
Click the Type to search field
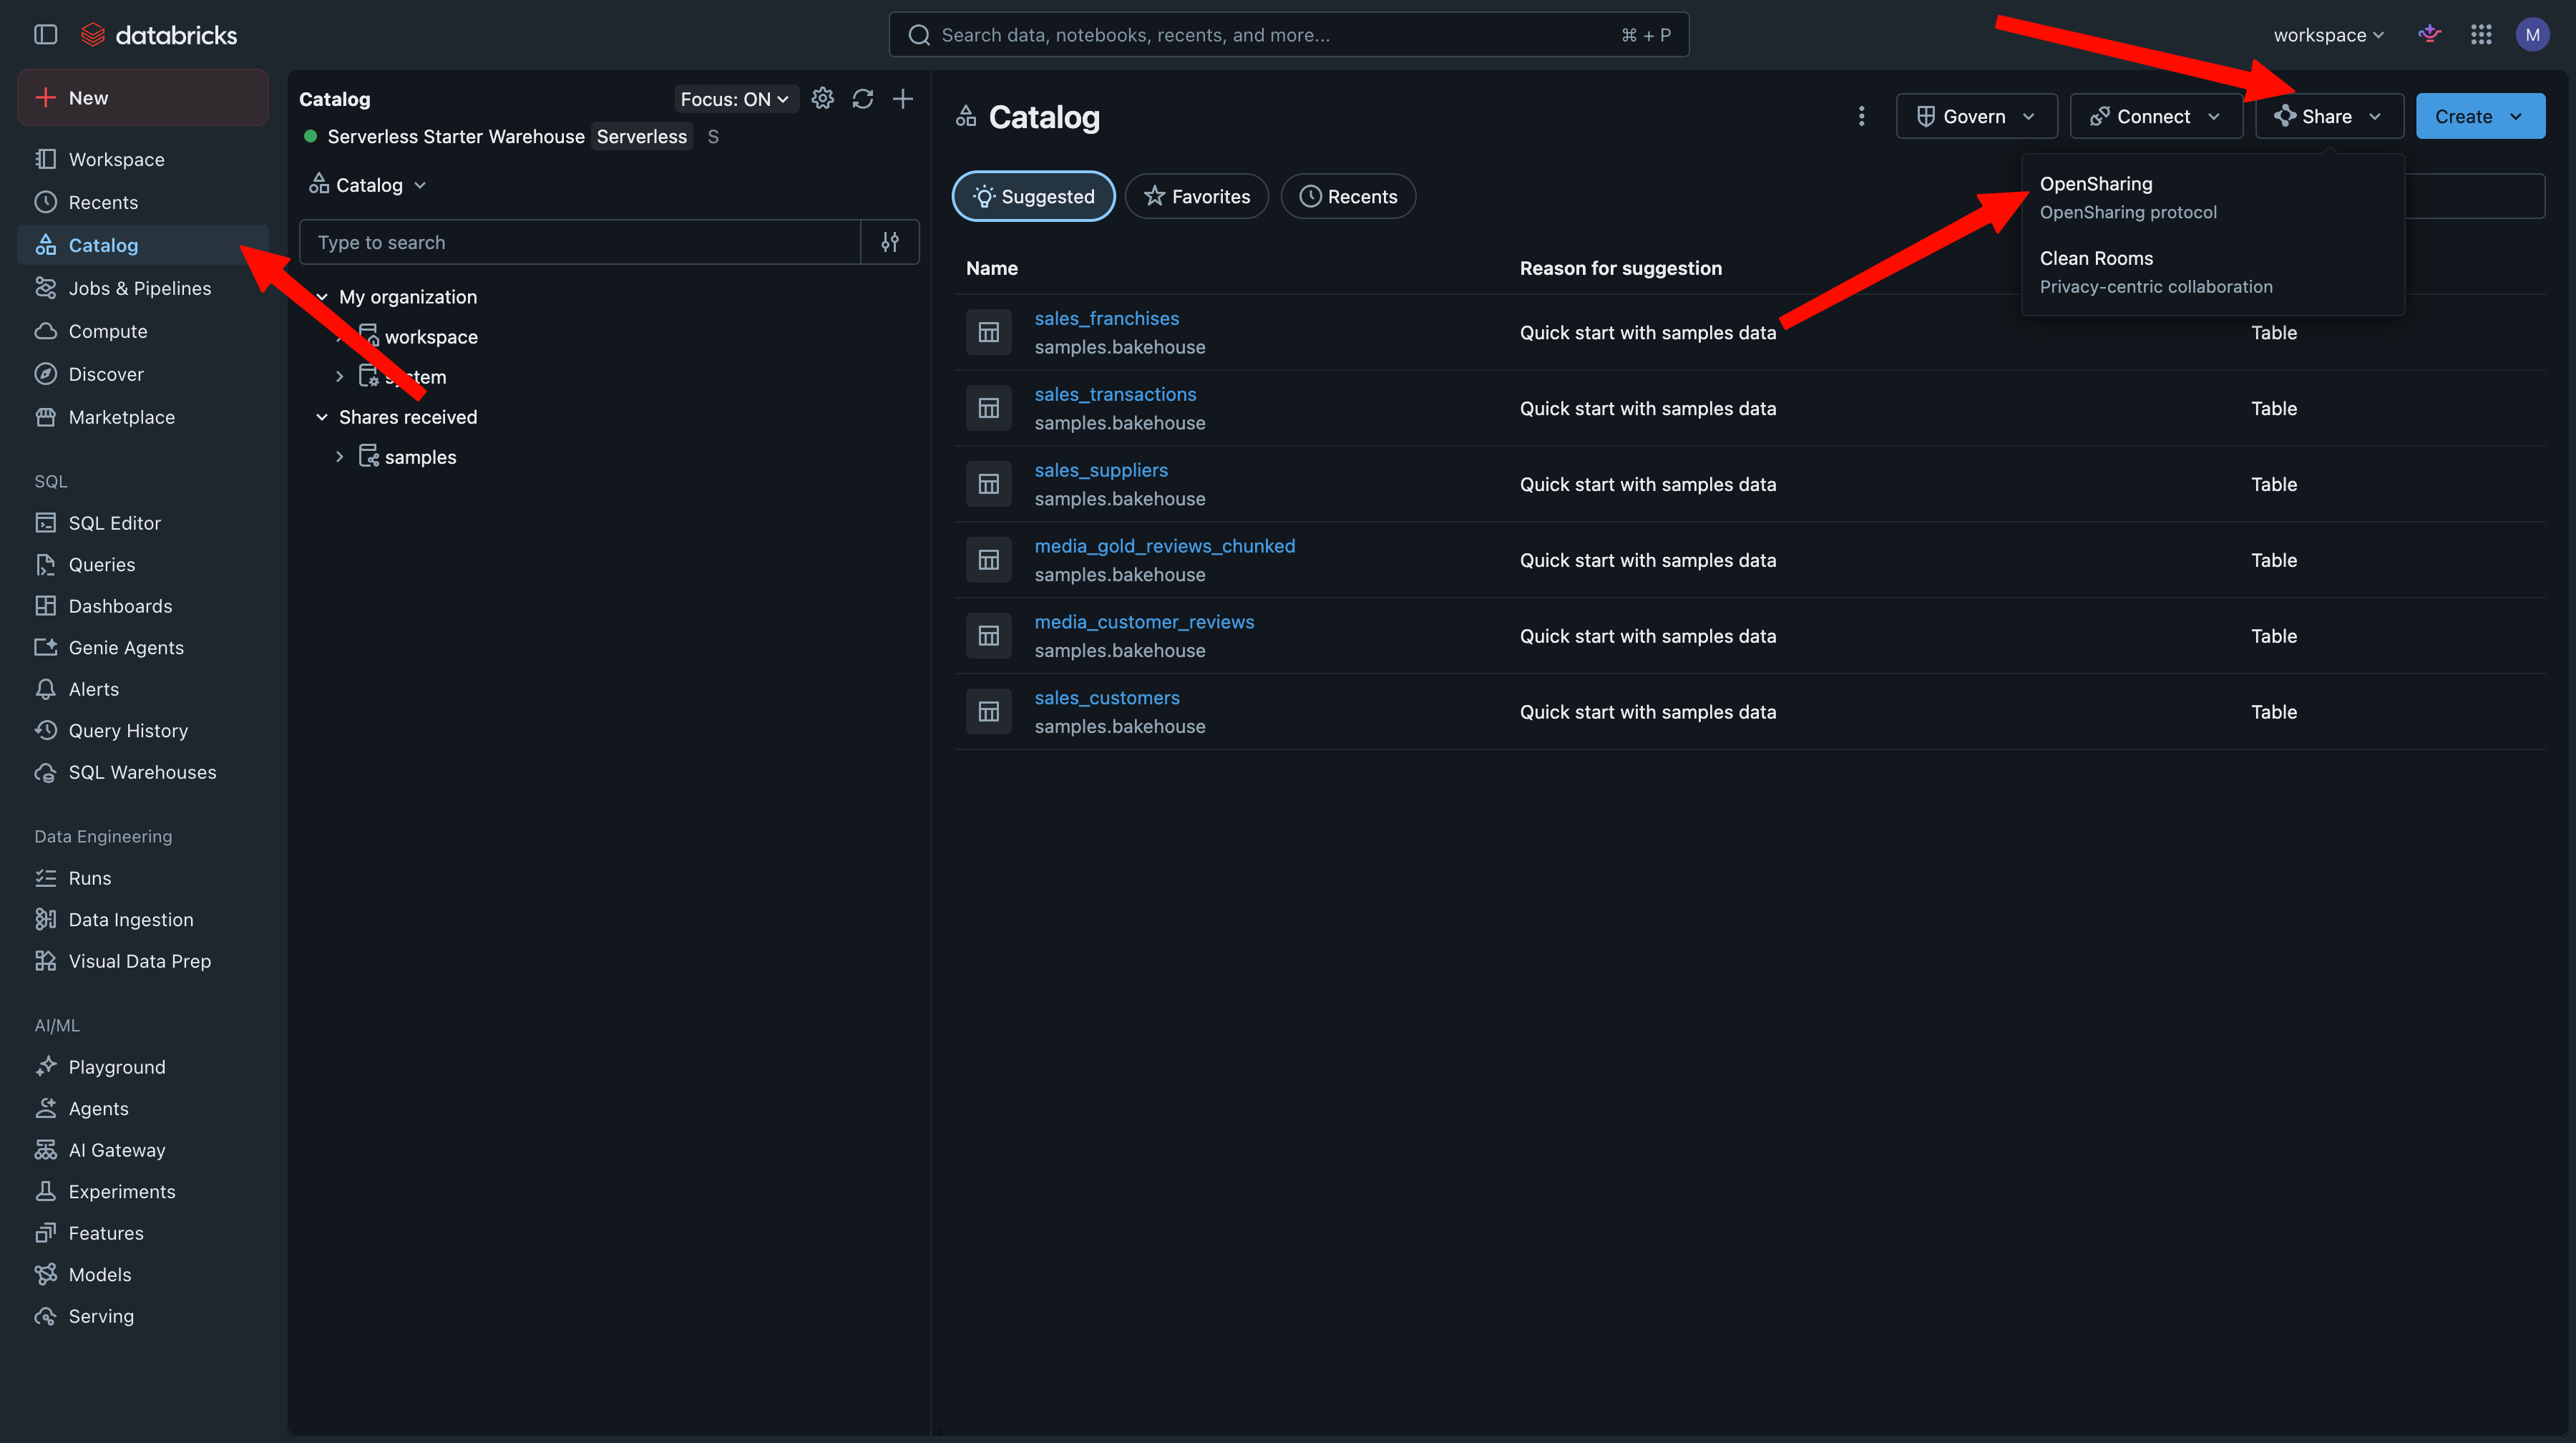(580, 242)
